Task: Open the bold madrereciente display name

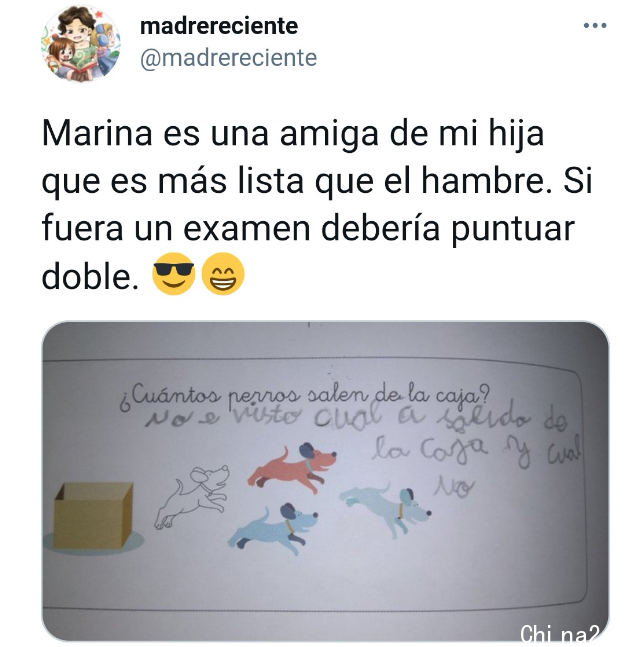Action: coord(219,26)
